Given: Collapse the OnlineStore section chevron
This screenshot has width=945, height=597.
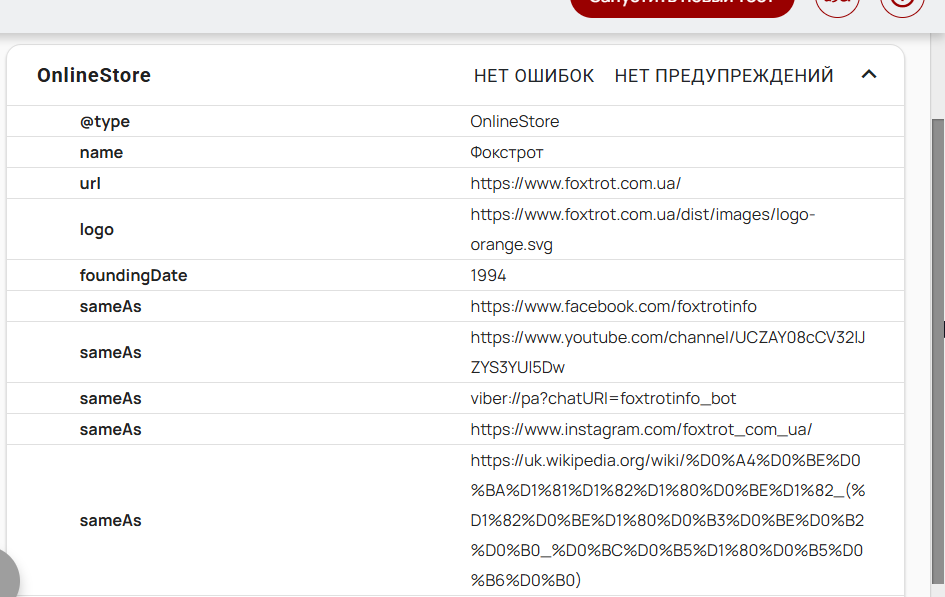Looking at the screenshot, I should 868,75.
